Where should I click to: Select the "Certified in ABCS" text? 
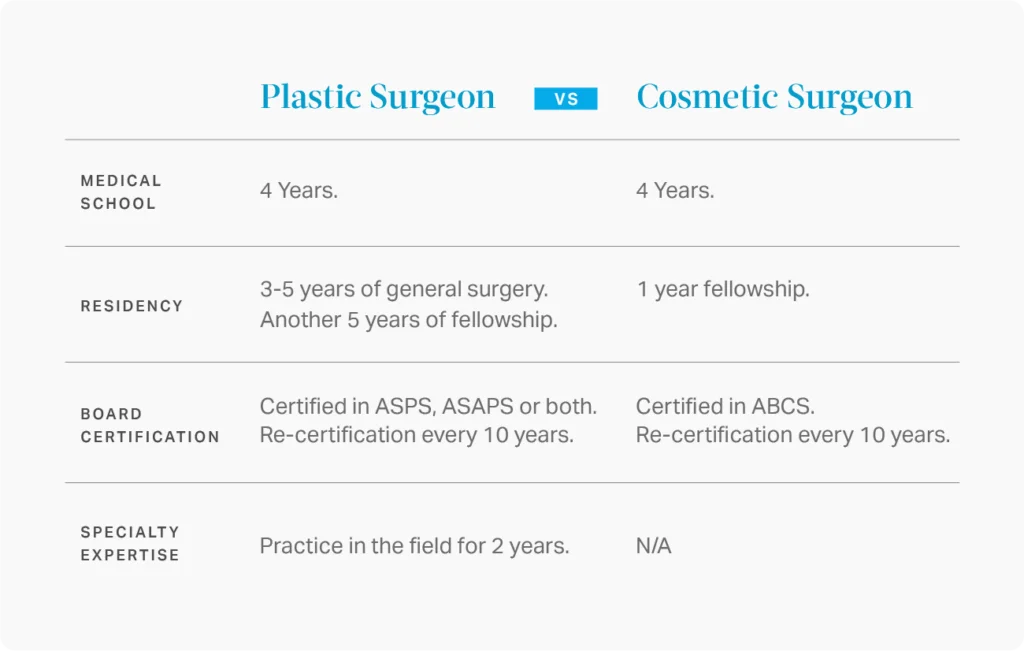pyautogui.click(x=712, y=407)
